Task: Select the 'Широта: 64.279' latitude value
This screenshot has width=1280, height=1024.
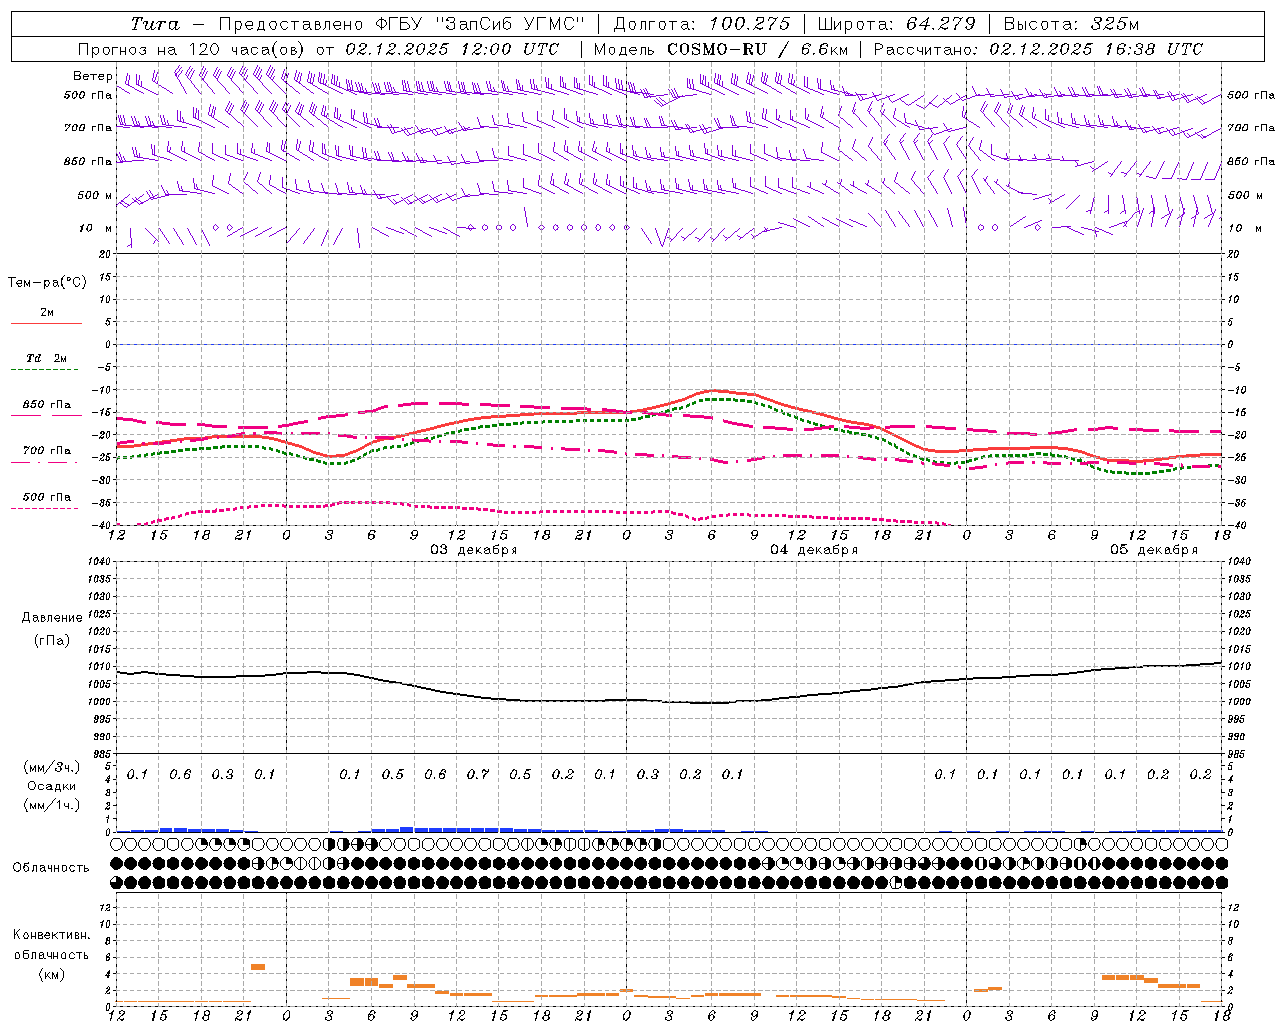Action: [896, 24]
